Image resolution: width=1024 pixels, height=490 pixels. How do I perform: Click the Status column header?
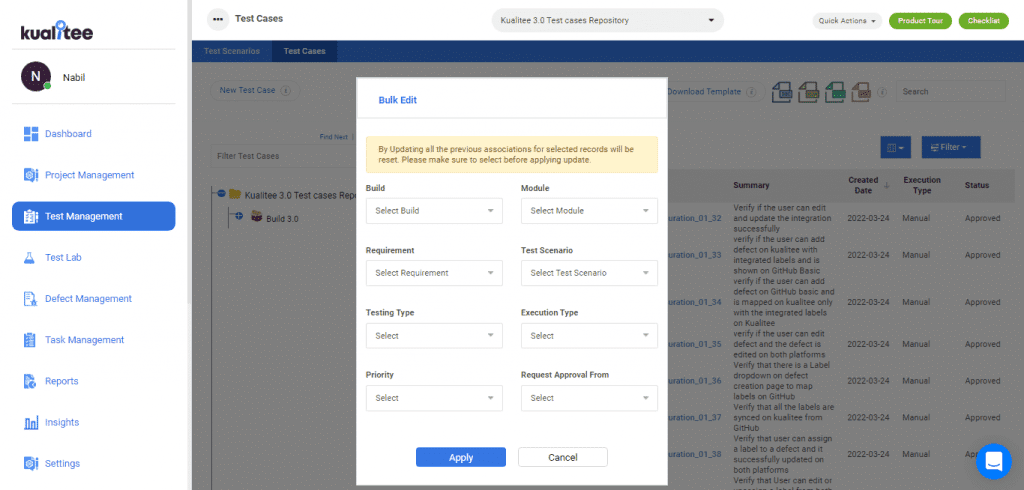coord(976,186)
